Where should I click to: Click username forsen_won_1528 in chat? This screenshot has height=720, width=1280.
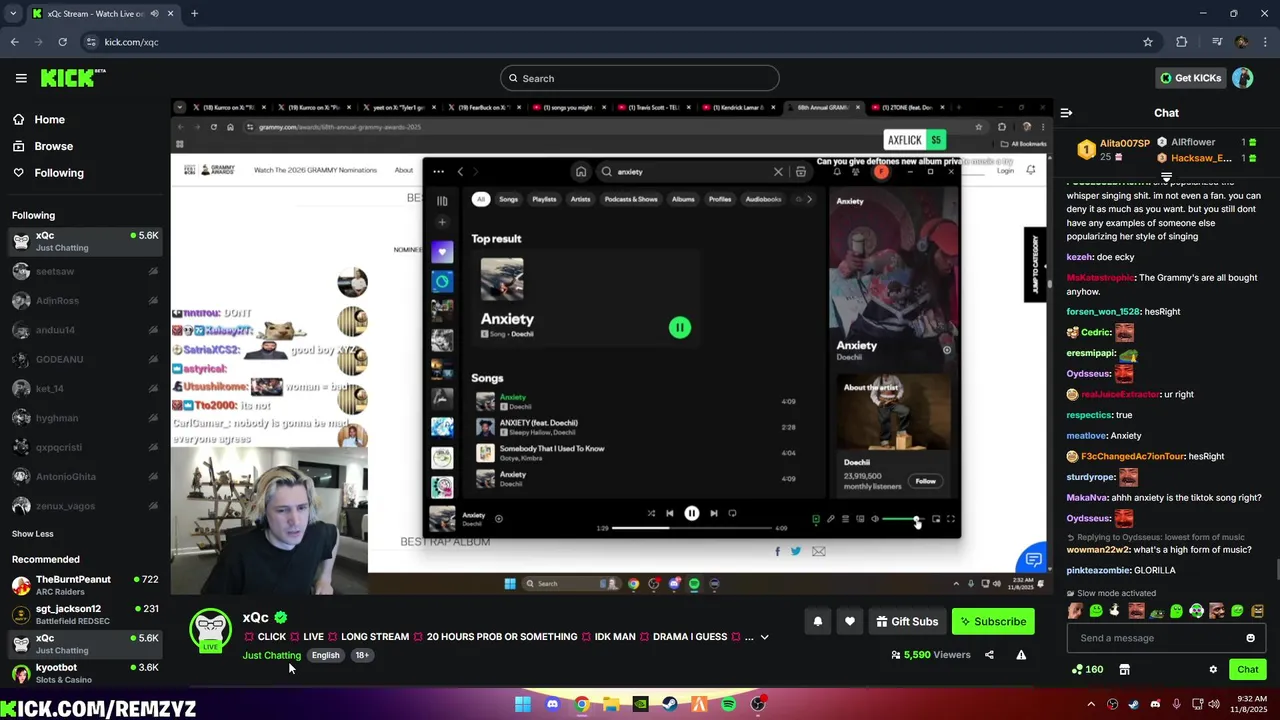[1103, 312]
